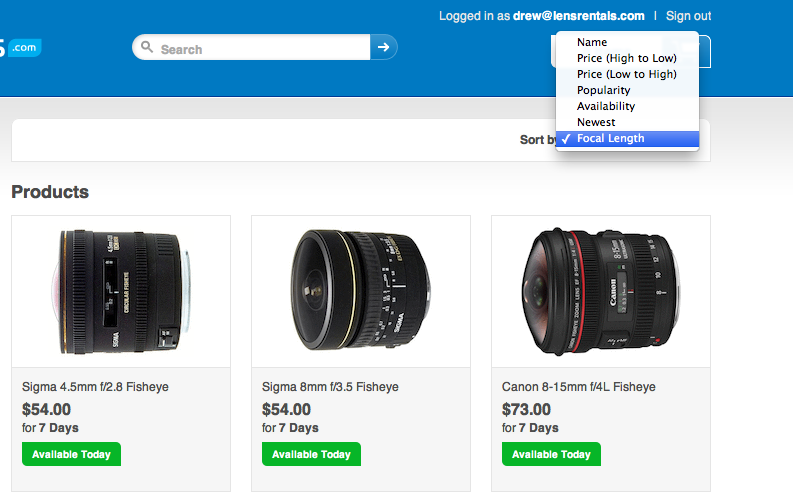The width and height of the screenshot is (793, 503).
Task: Click the search submit arrow button
Action: [x=384, y=47]
